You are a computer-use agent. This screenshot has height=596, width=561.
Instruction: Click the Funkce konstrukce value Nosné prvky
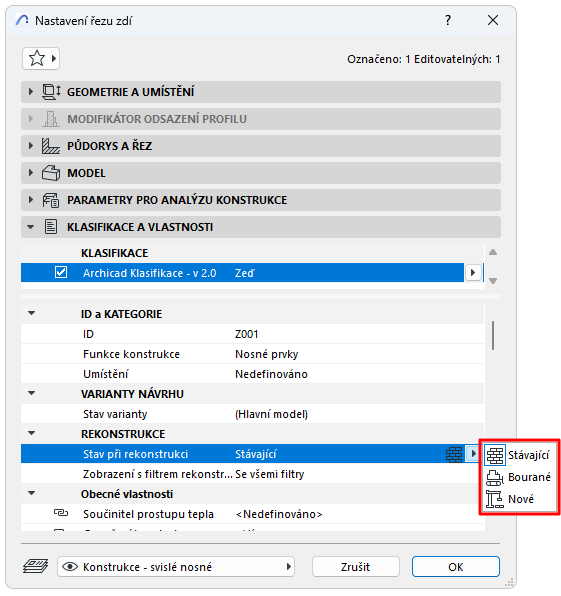[x=266, y=354]
